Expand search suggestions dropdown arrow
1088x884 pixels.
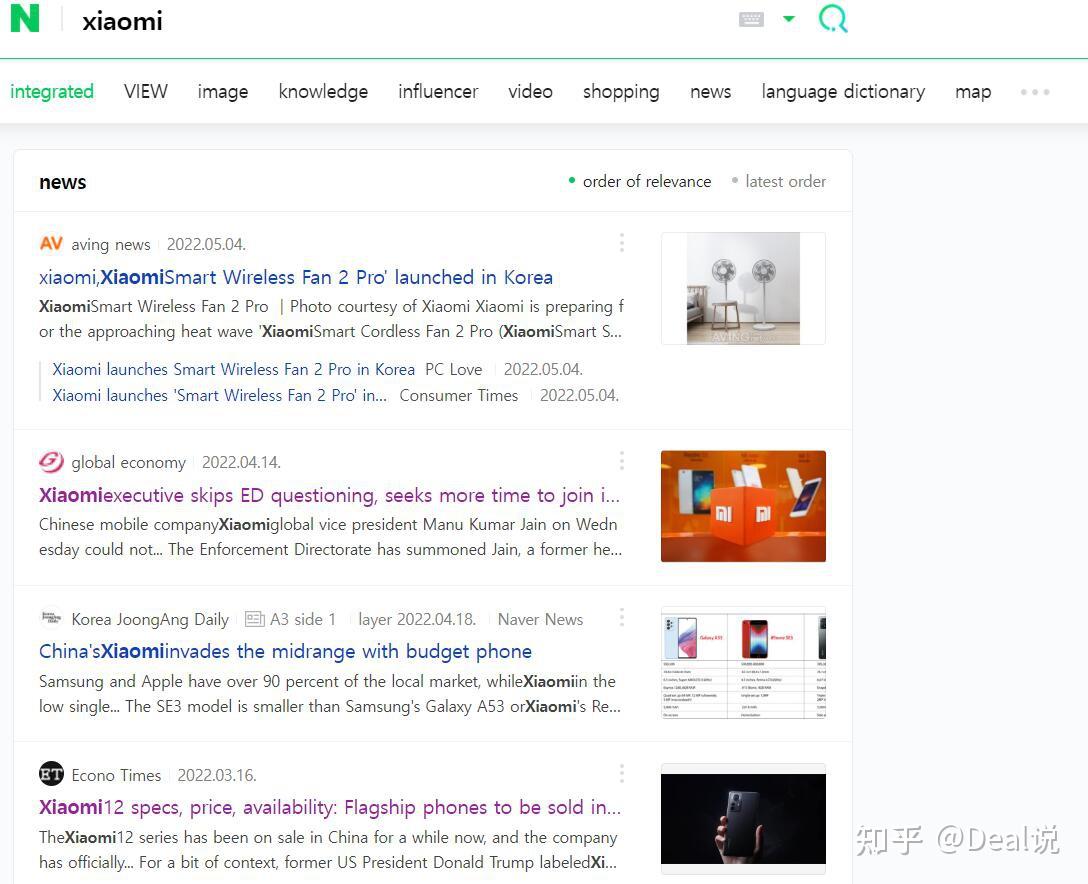[789, 19]
